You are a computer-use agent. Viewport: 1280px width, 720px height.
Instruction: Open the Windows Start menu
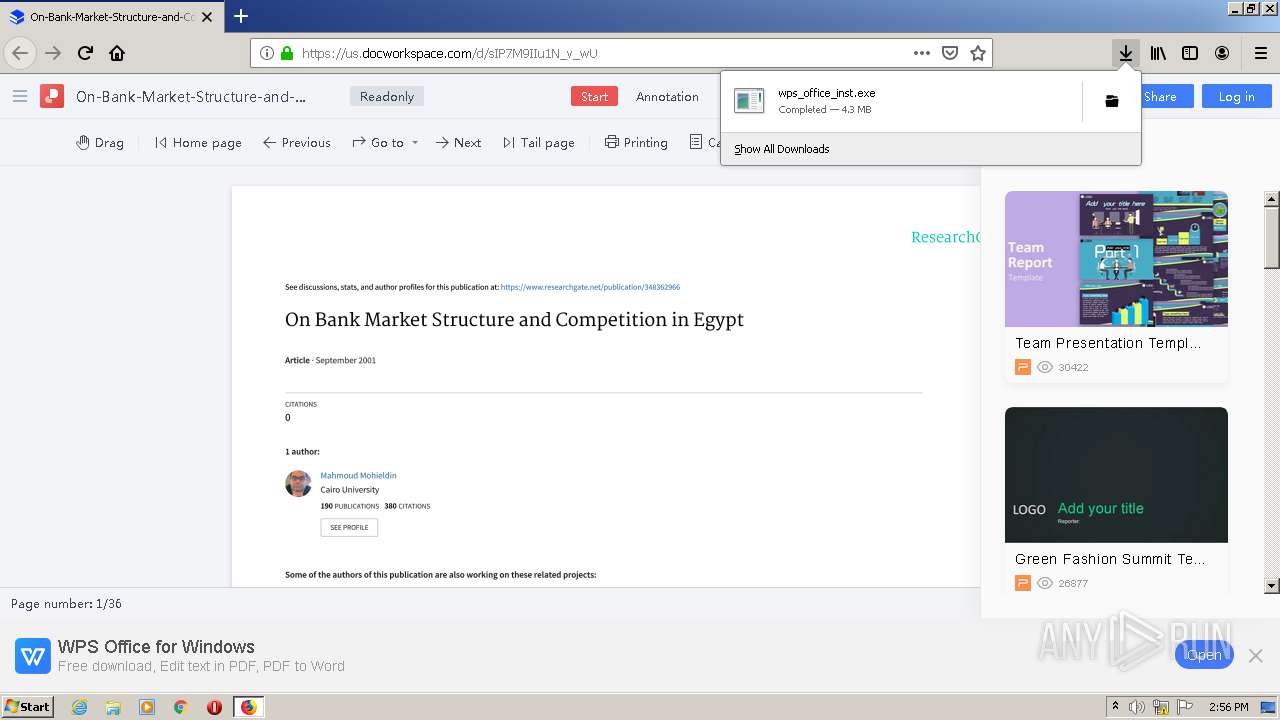[x=28, y=706]
